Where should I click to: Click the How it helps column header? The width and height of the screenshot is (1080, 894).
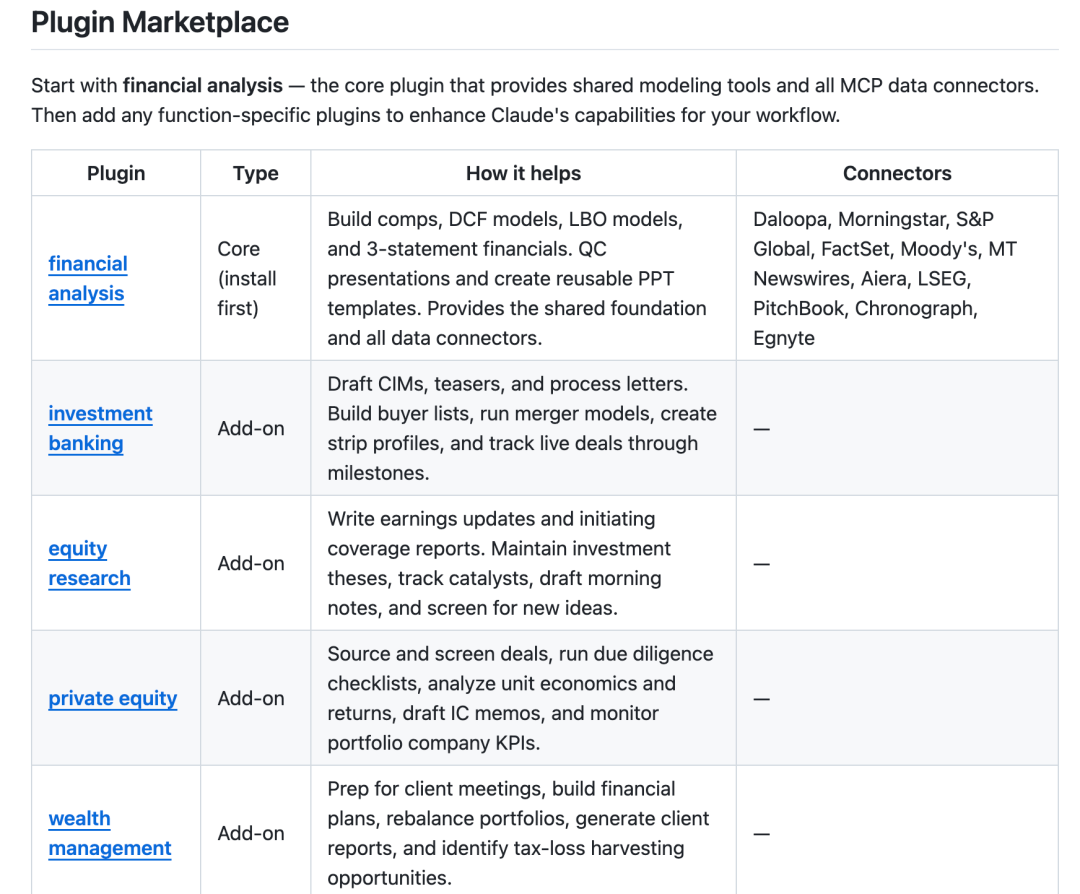[x=523, y=173]
